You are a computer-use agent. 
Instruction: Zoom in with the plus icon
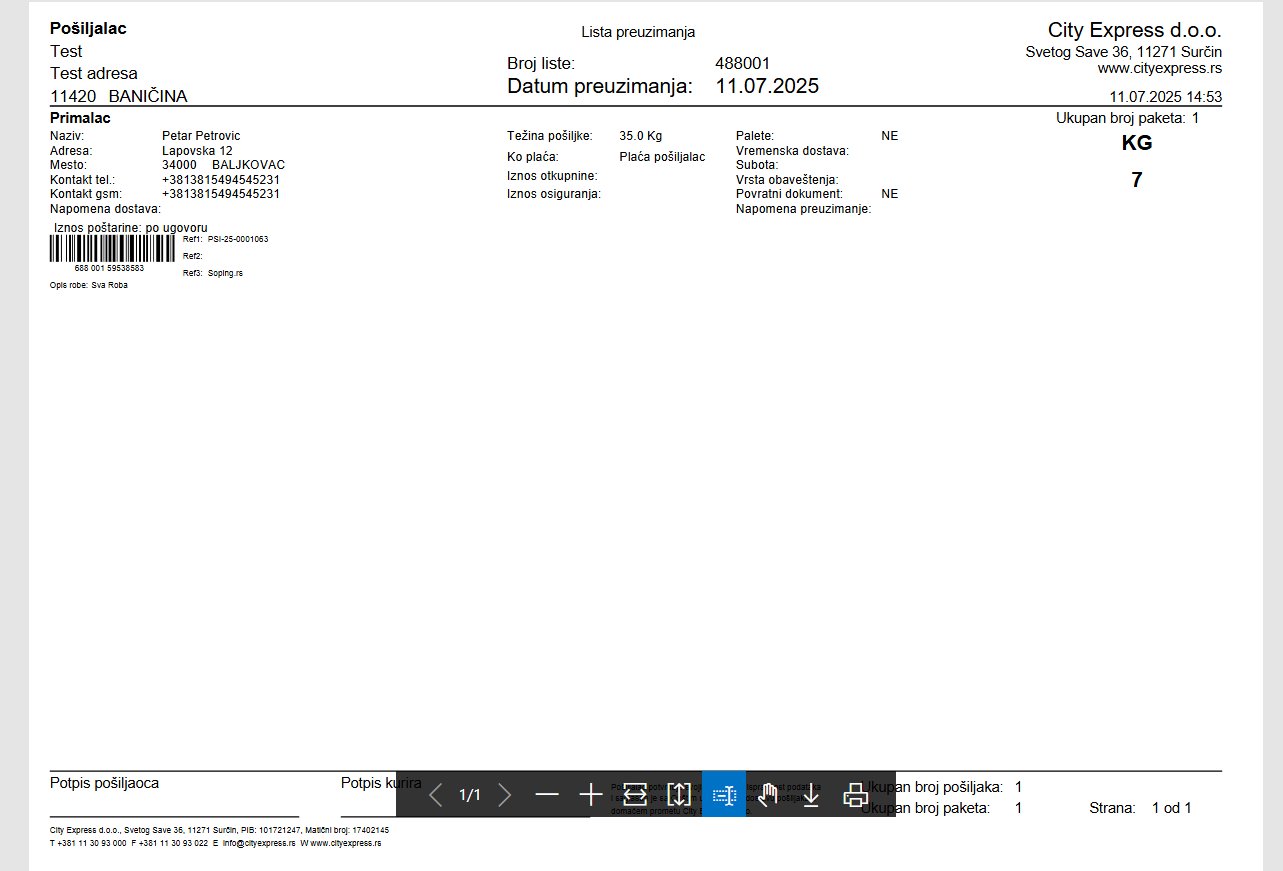pos(591,796)
